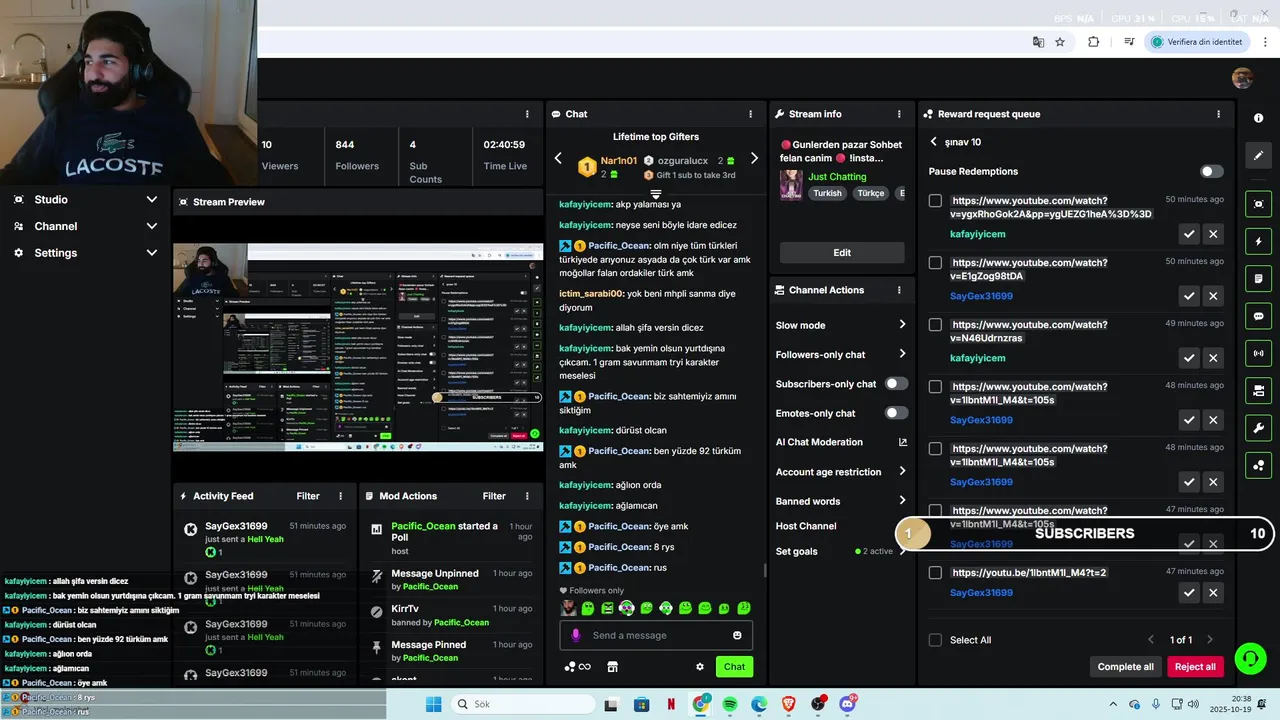The image size is (1280, 720).
Task: Click Reject all button
Action: coord(1195,667)
